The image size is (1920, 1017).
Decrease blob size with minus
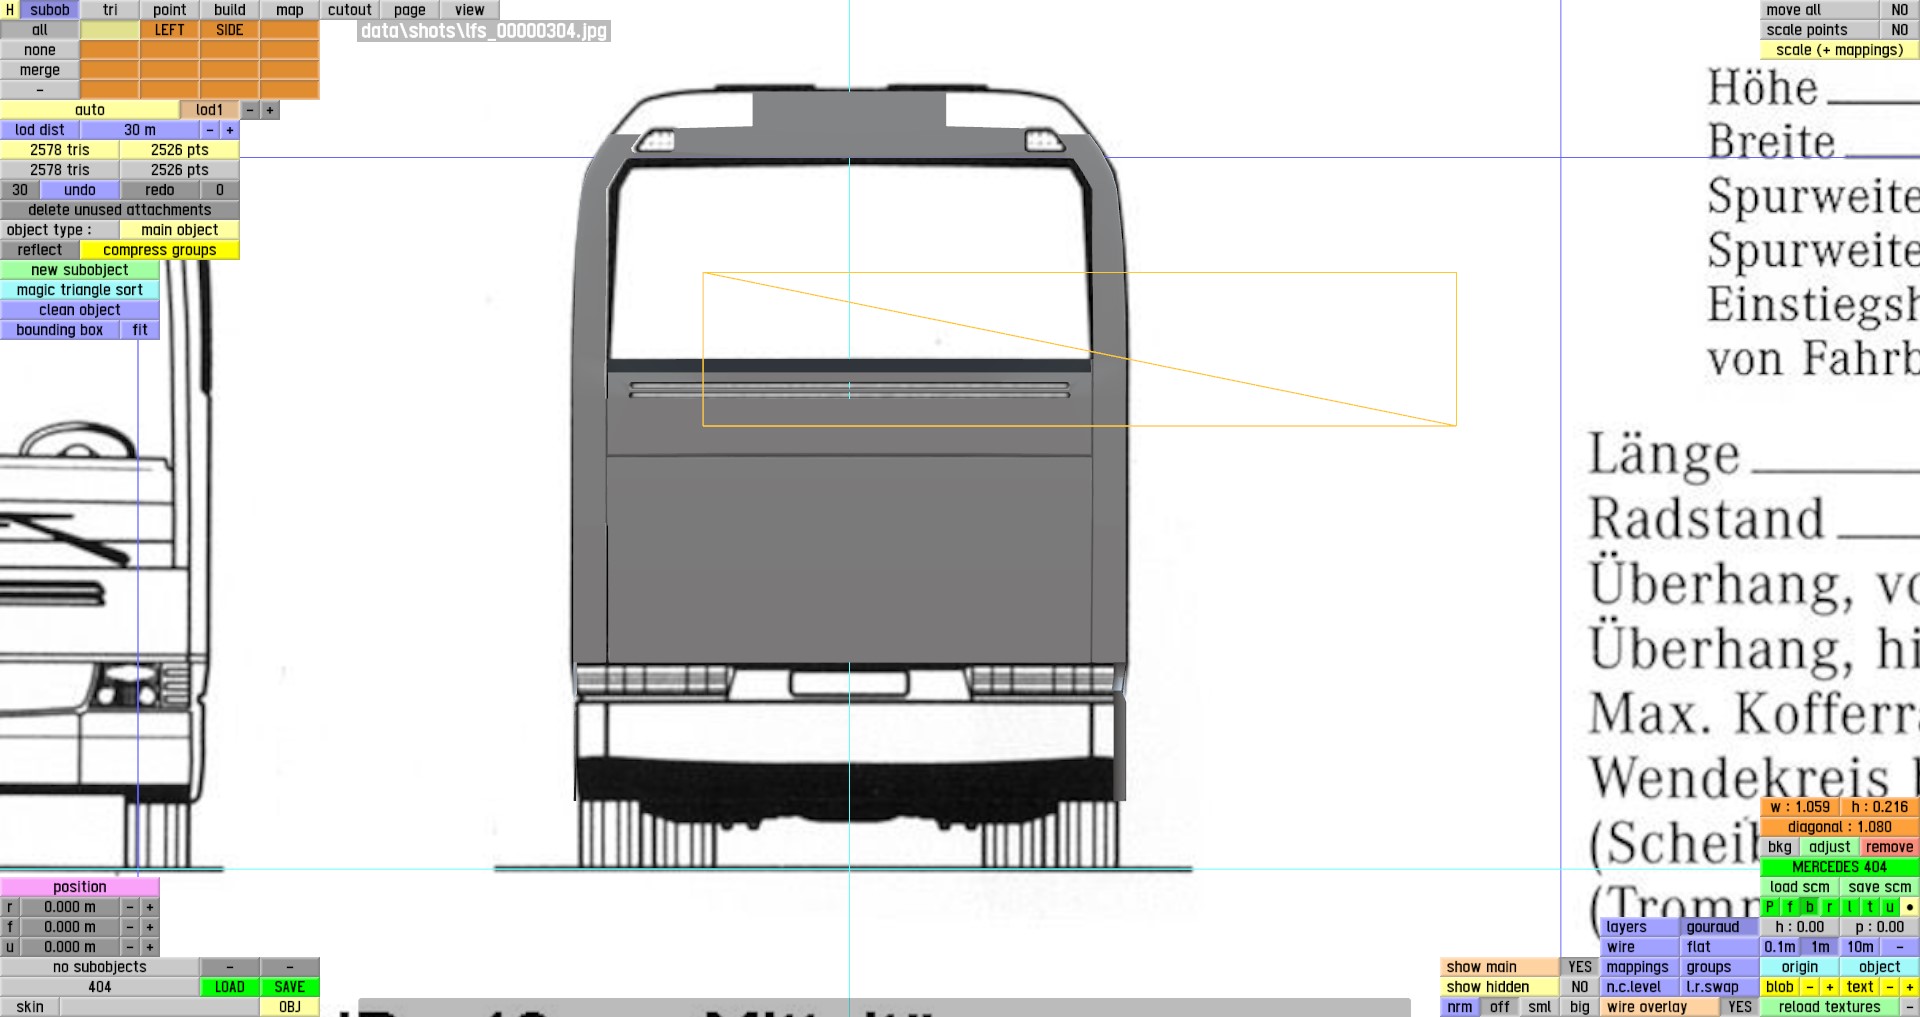[1810, 987]
